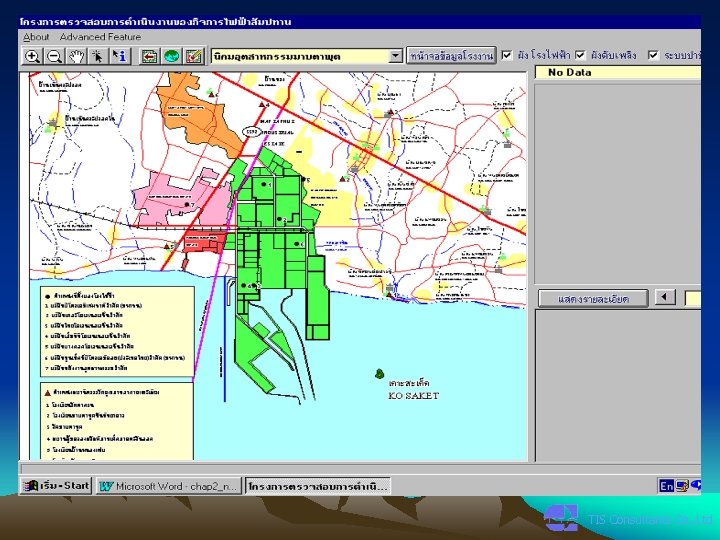Select the Thai project app taskbar item
The height and width of the screenshot is (540, 720).
318,486
